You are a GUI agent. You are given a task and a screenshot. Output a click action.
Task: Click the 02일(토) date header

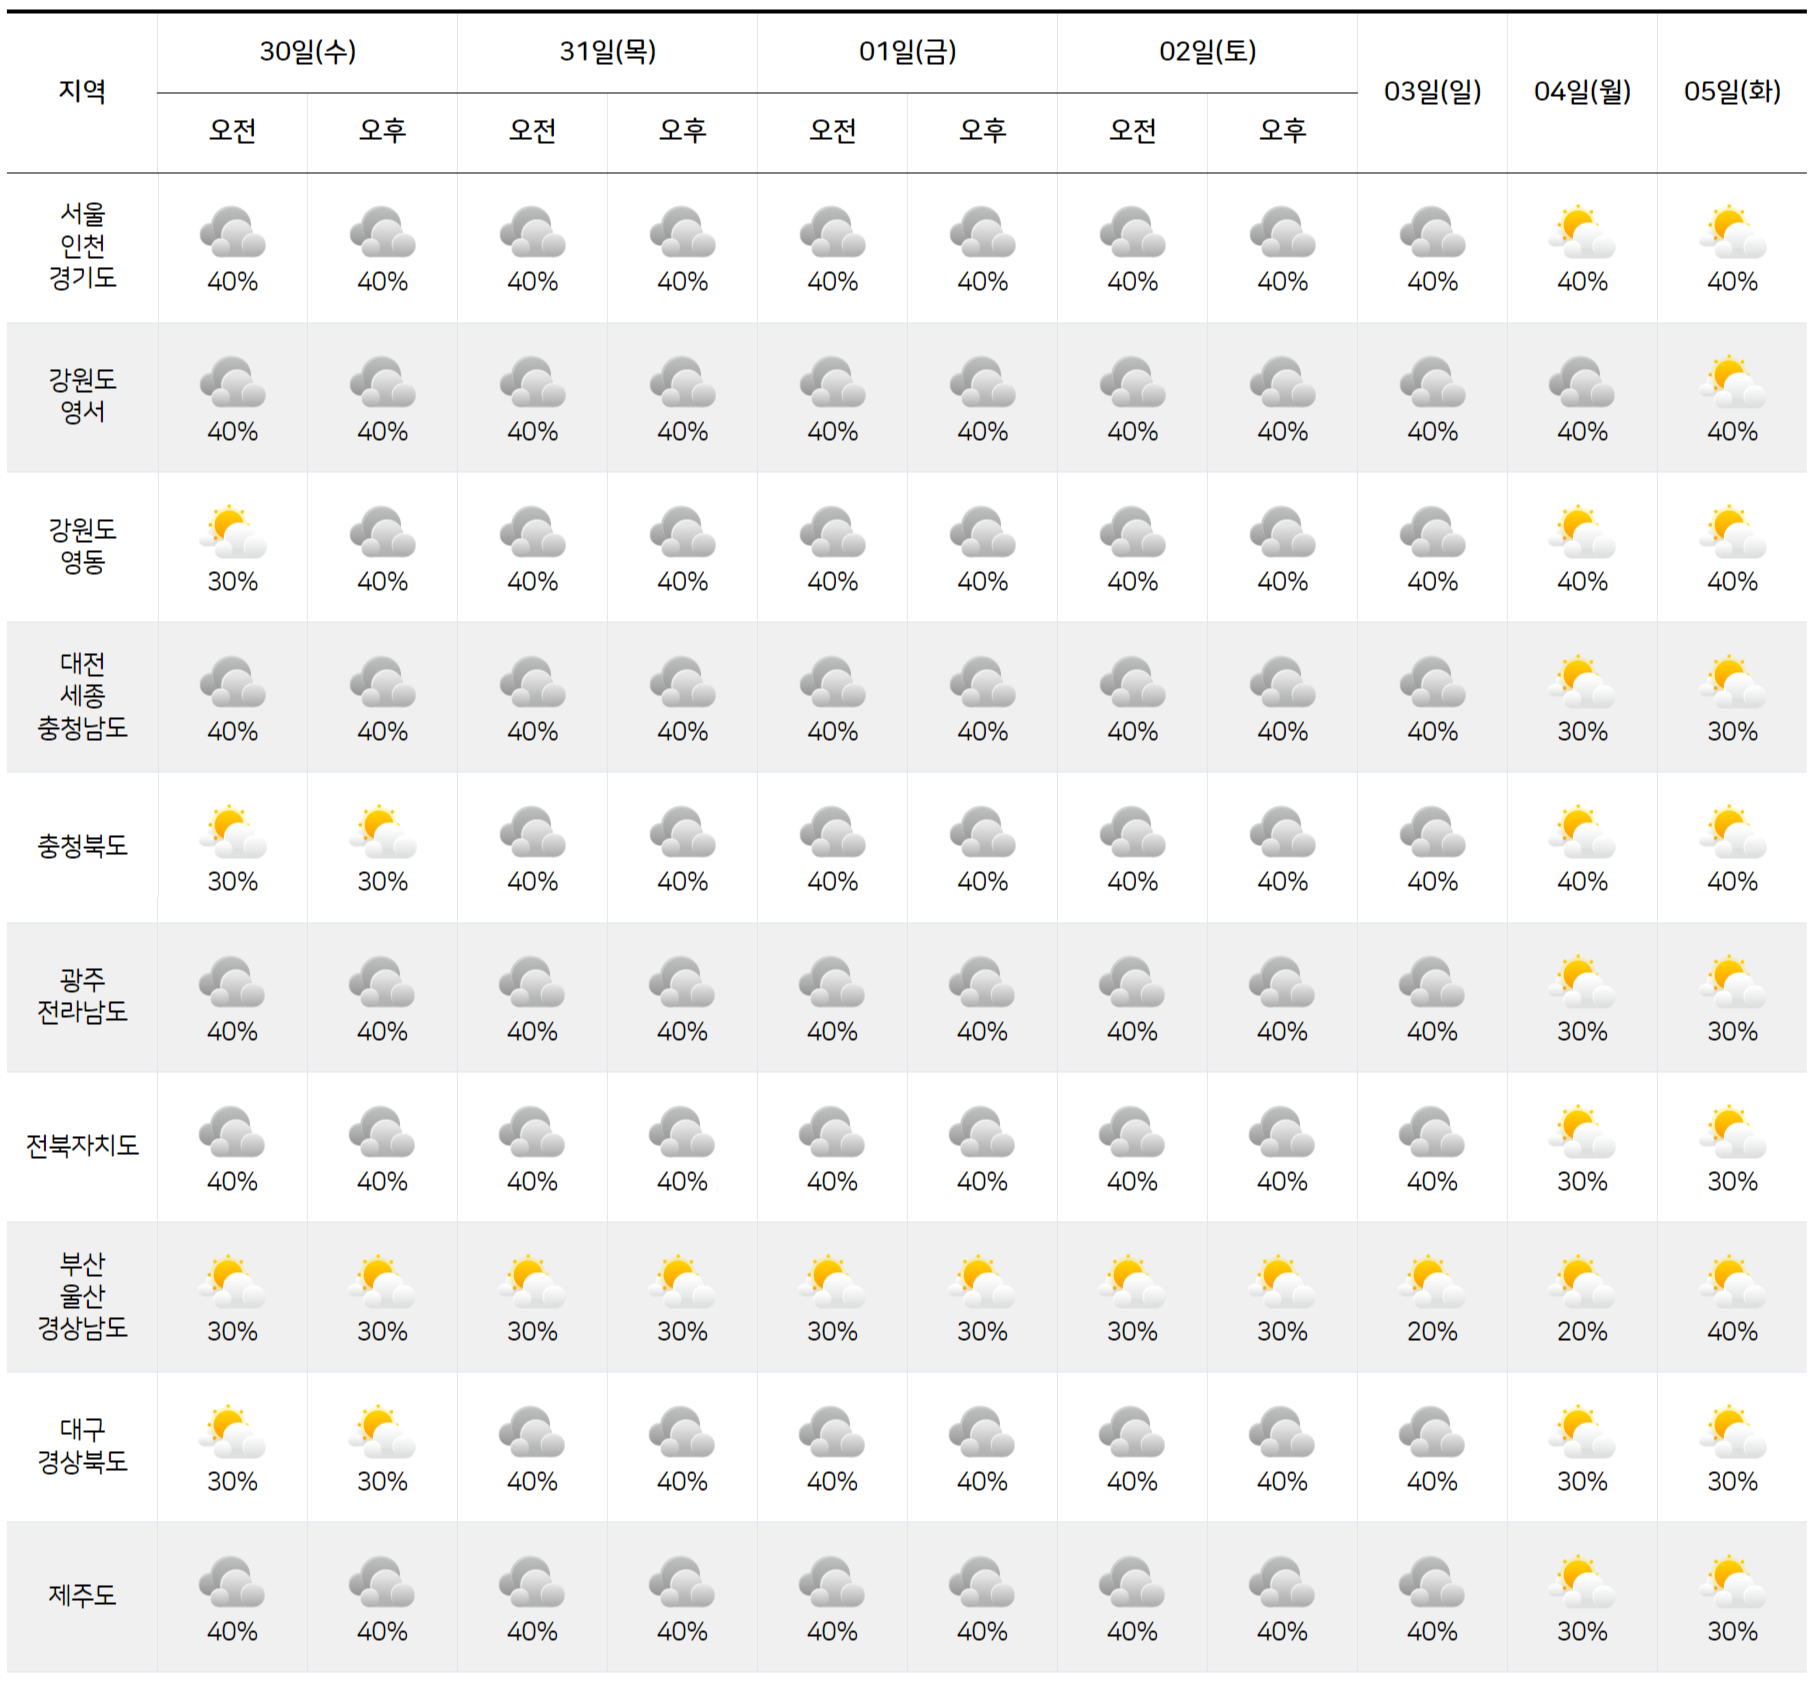(1208, 51)
